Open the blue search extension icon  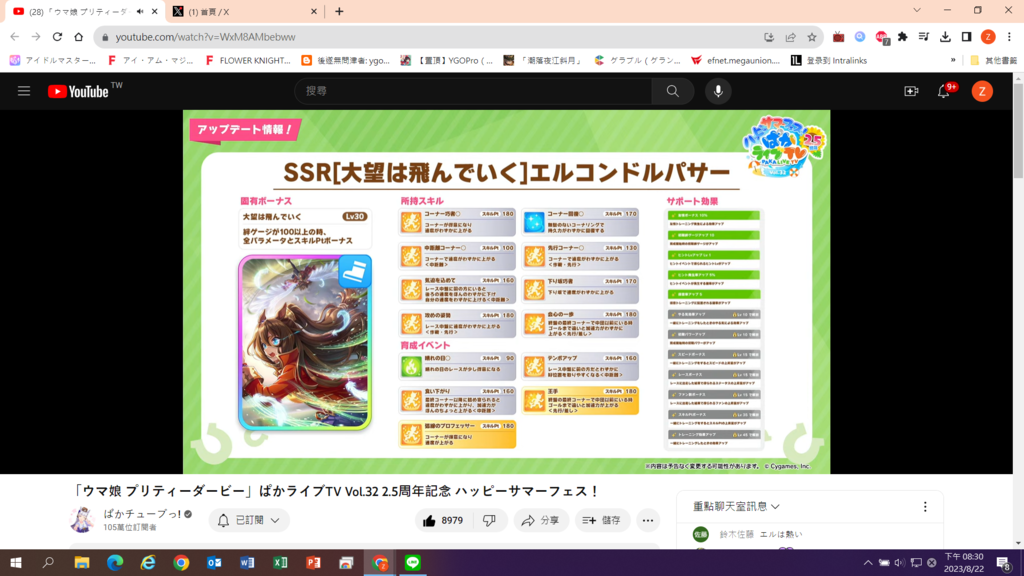pyautogui.click(x=860, y=37)
